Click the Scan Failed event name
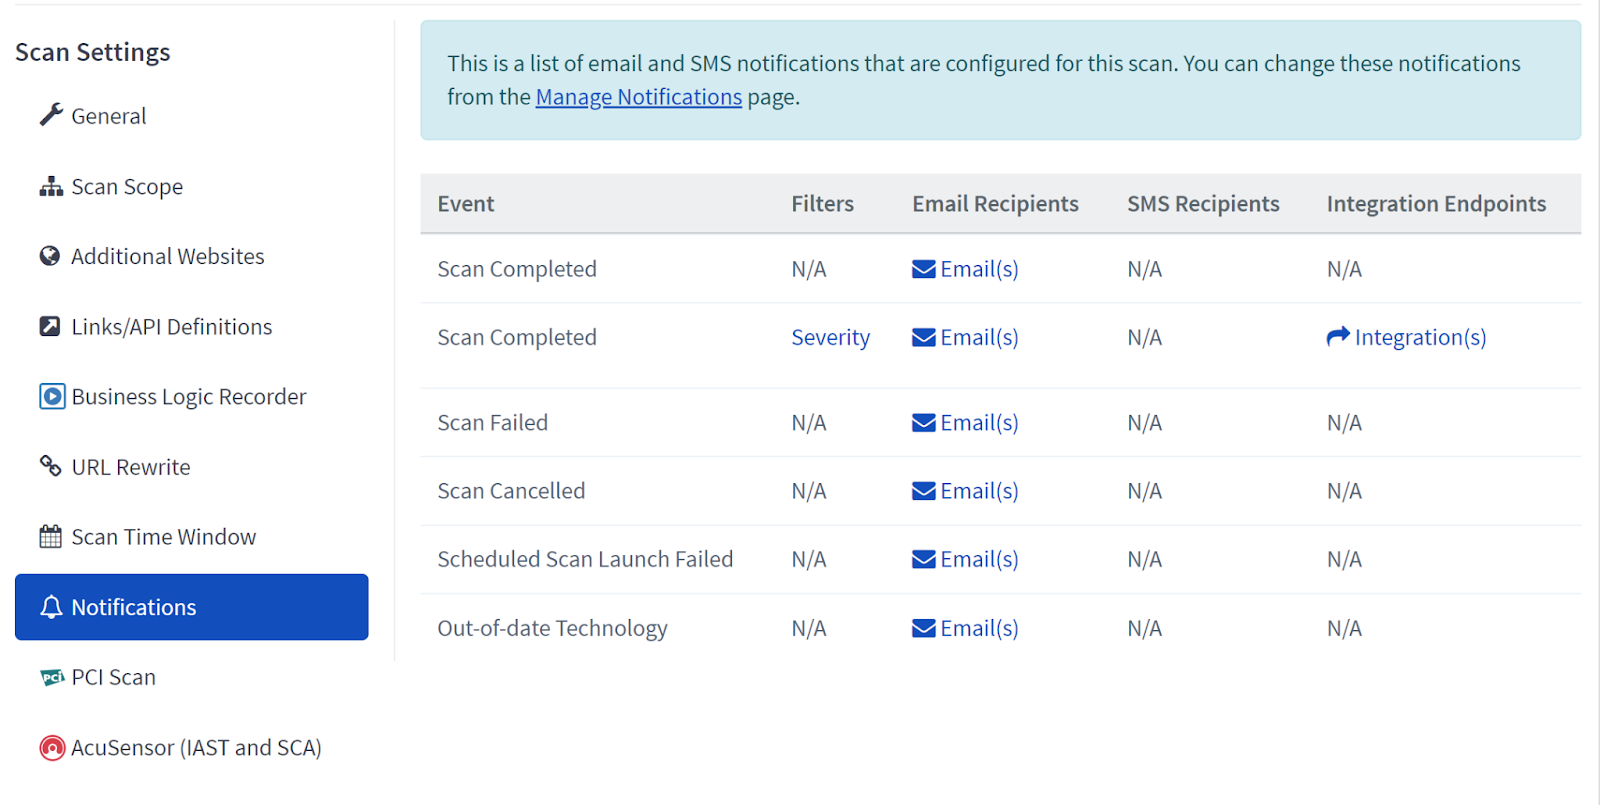The image size is (1600, 805). [x=492, y=423]
